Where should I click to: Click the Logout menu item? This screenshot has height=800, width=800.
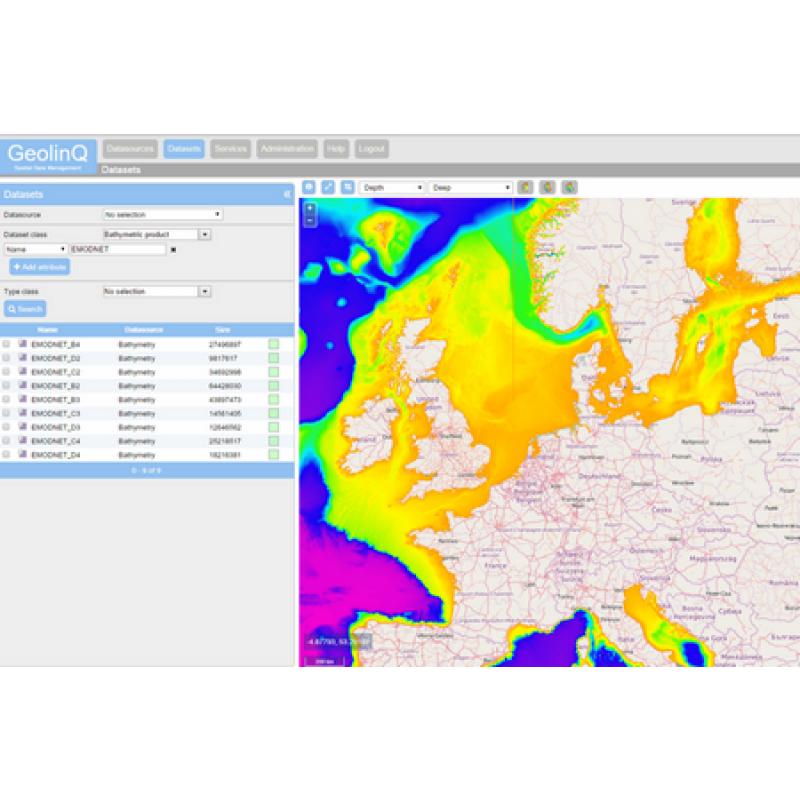[x=371, y=149]
